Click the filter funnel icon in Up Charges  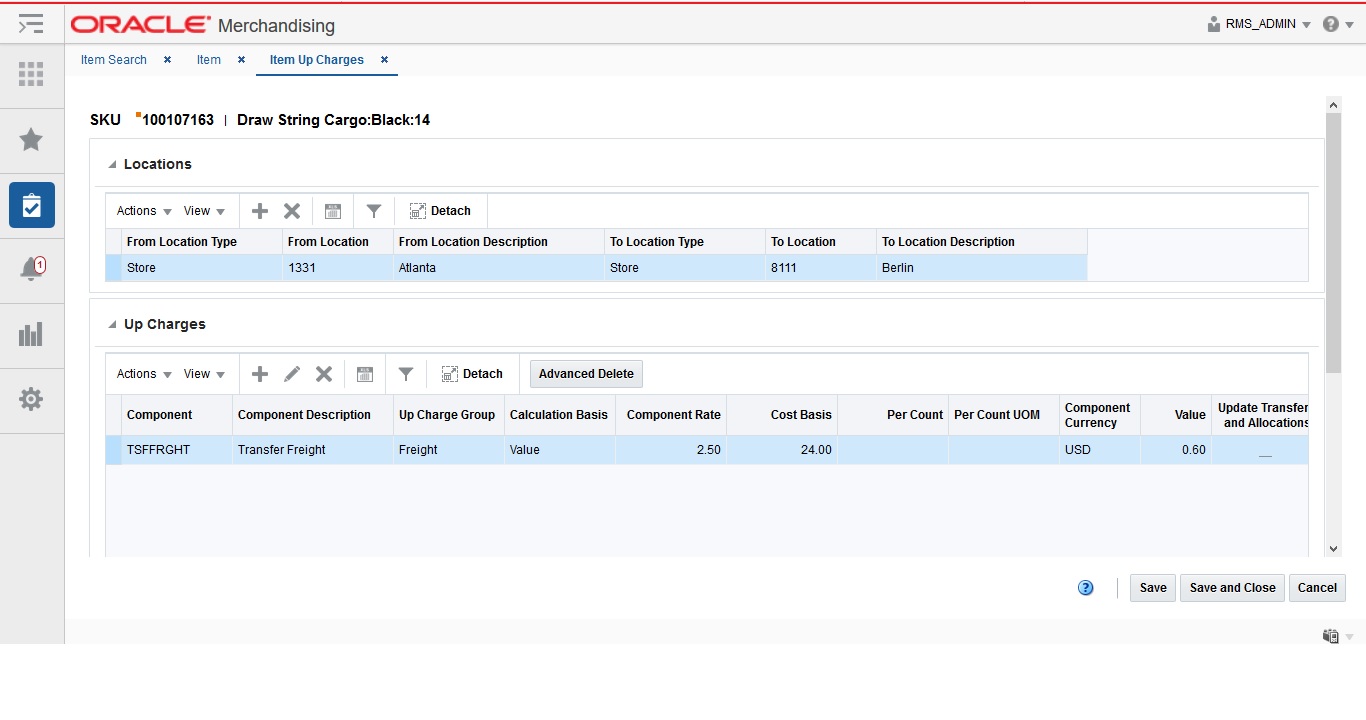coord(405,374)
